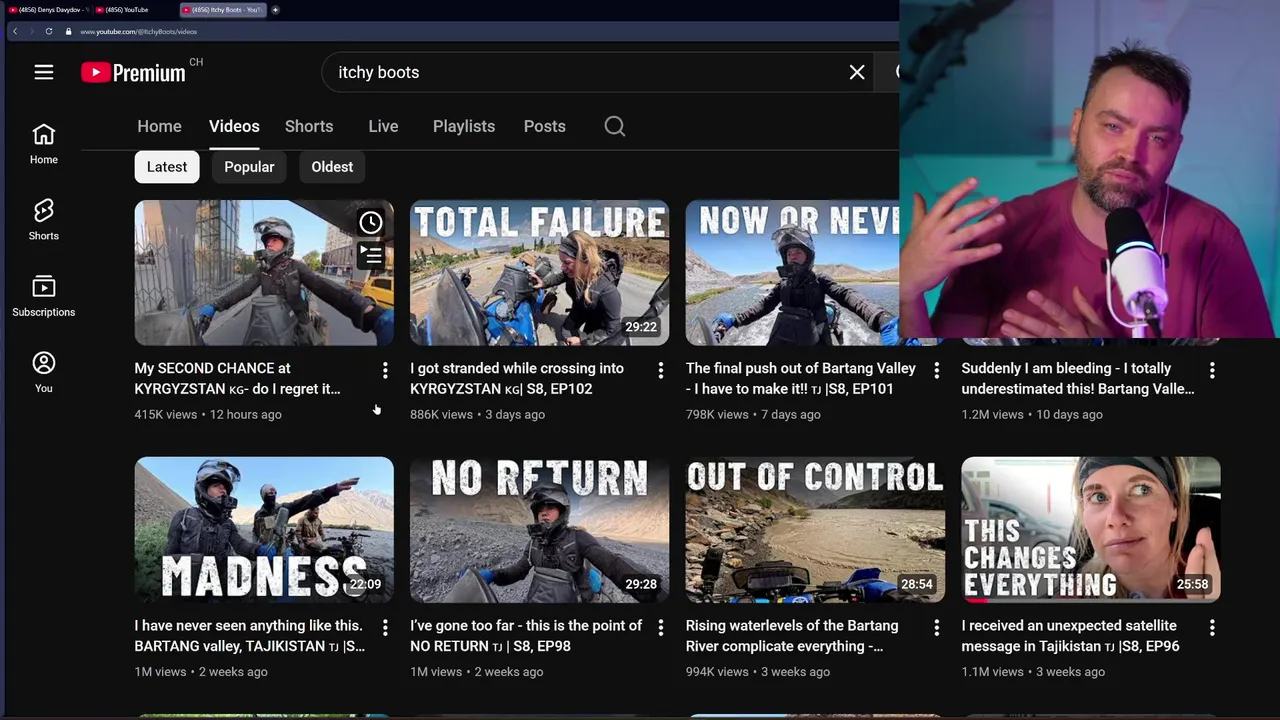
Task: Add SECOND CHANCE video to queue
Action: coord(371,256)
